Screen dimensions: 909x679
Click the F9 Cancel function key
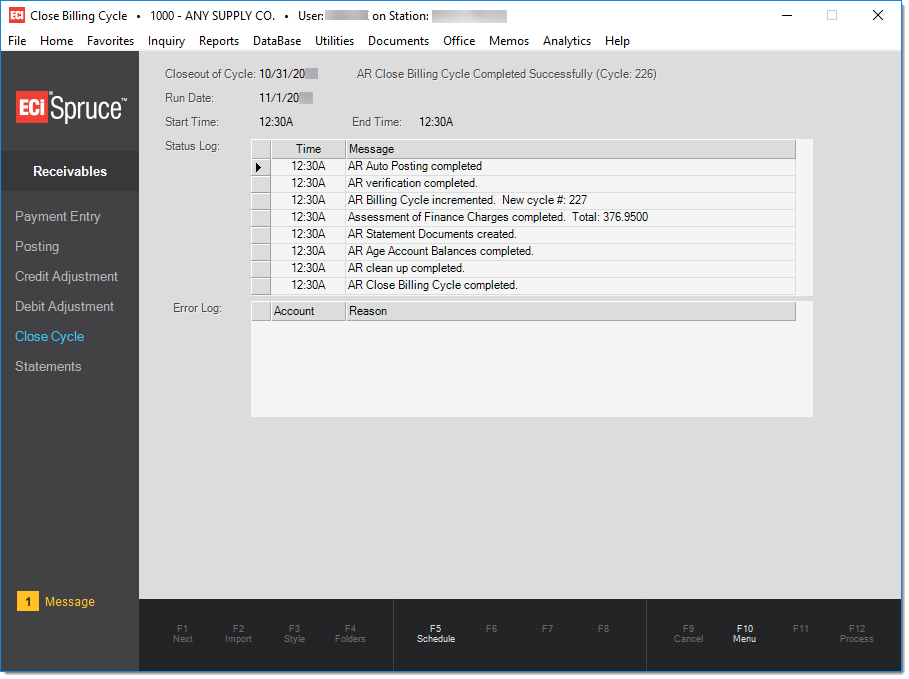point(688,633)
